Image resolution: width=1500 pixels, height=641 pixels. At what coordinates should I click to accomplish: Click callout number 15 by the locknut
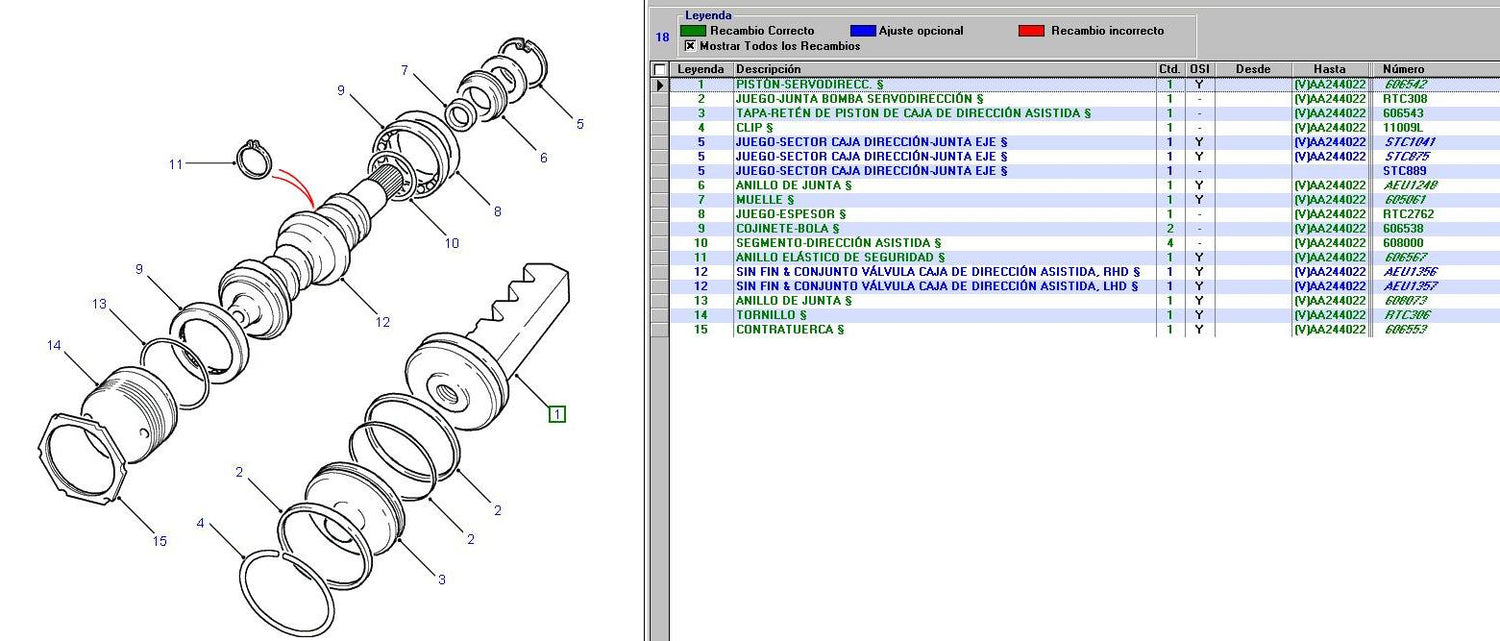pos(159,541)
